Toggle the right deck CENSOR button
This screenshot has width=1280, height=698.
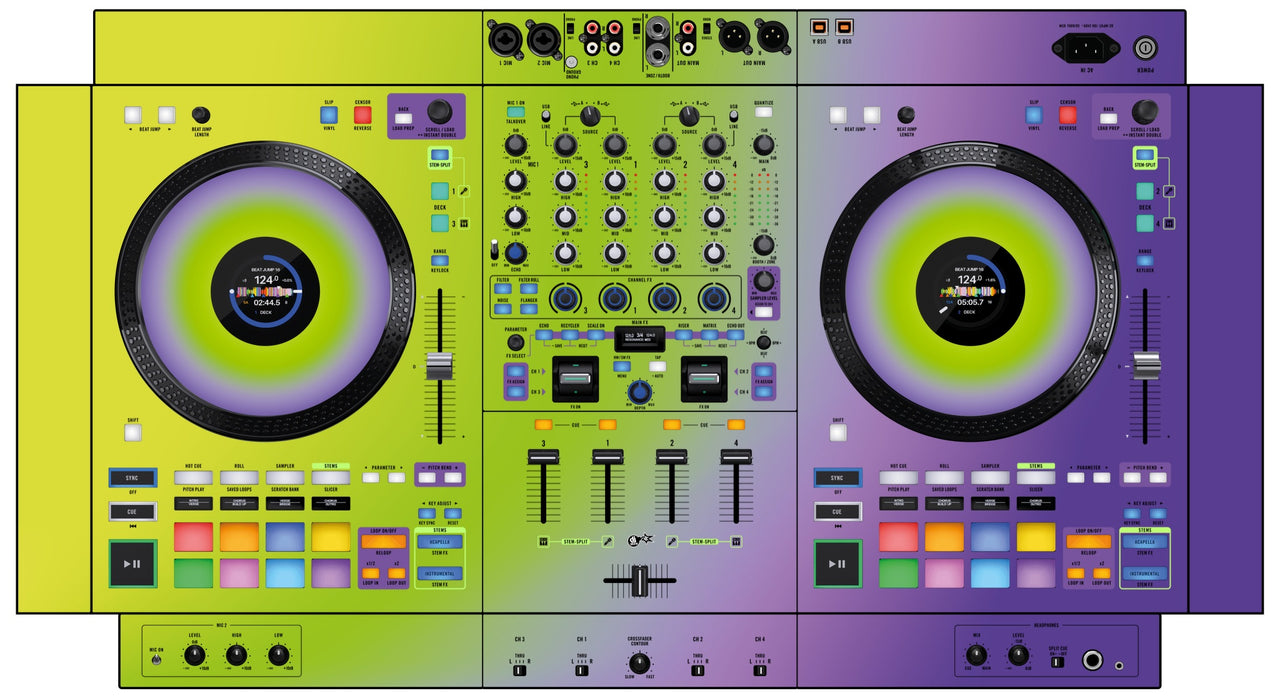(x=1067, y=115)
